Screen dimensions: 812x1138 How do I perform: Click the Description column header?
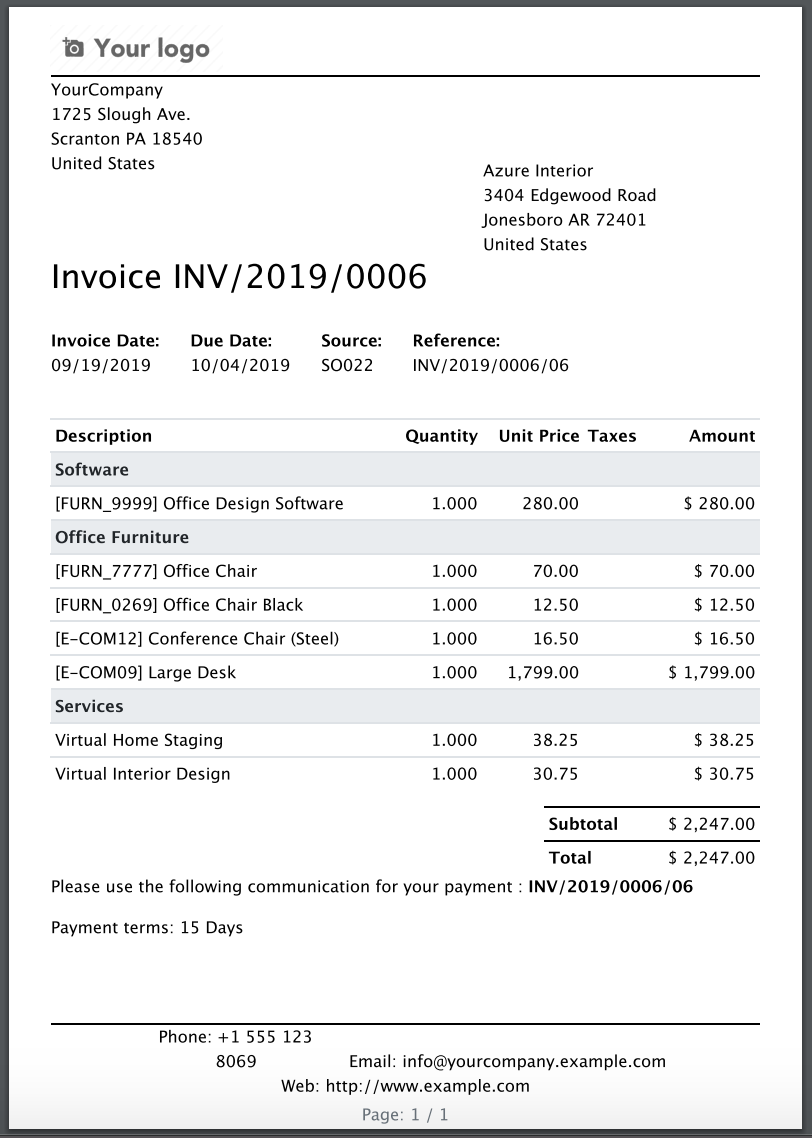(x=104, y=436)
